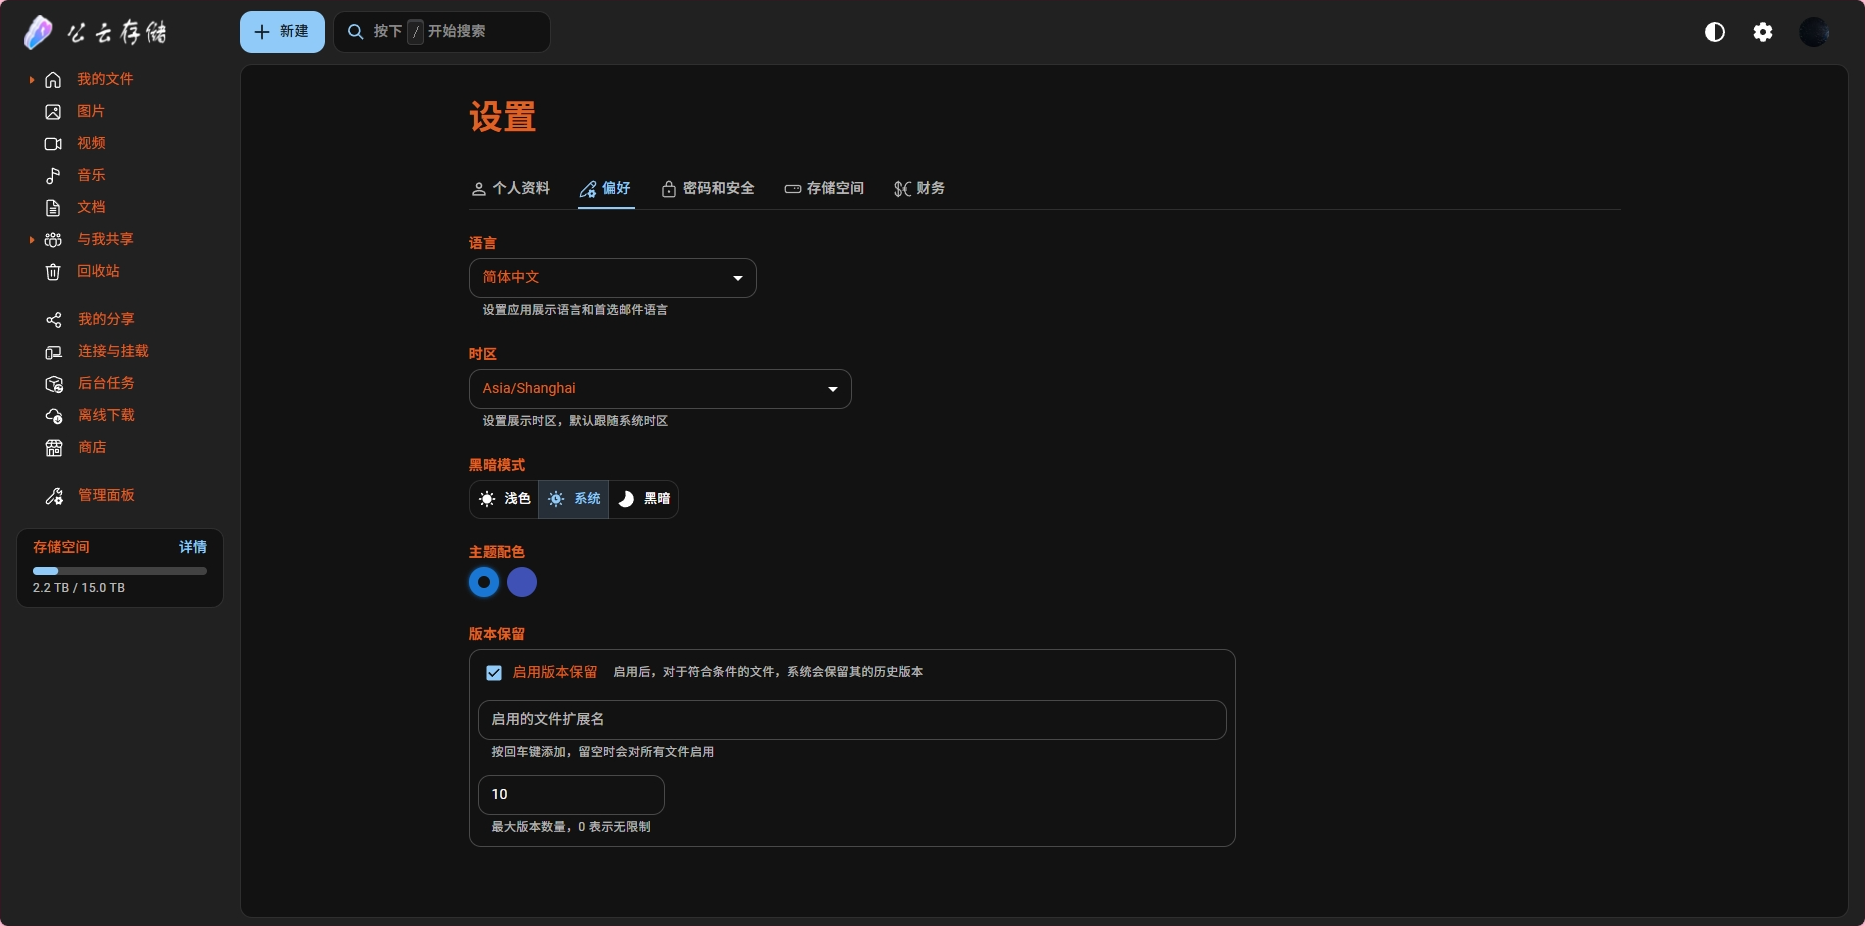The width and height of the screenshot is (1865, 926).
Task: Go to Music (音乐) note icon
Action: [x=53, y=175]
